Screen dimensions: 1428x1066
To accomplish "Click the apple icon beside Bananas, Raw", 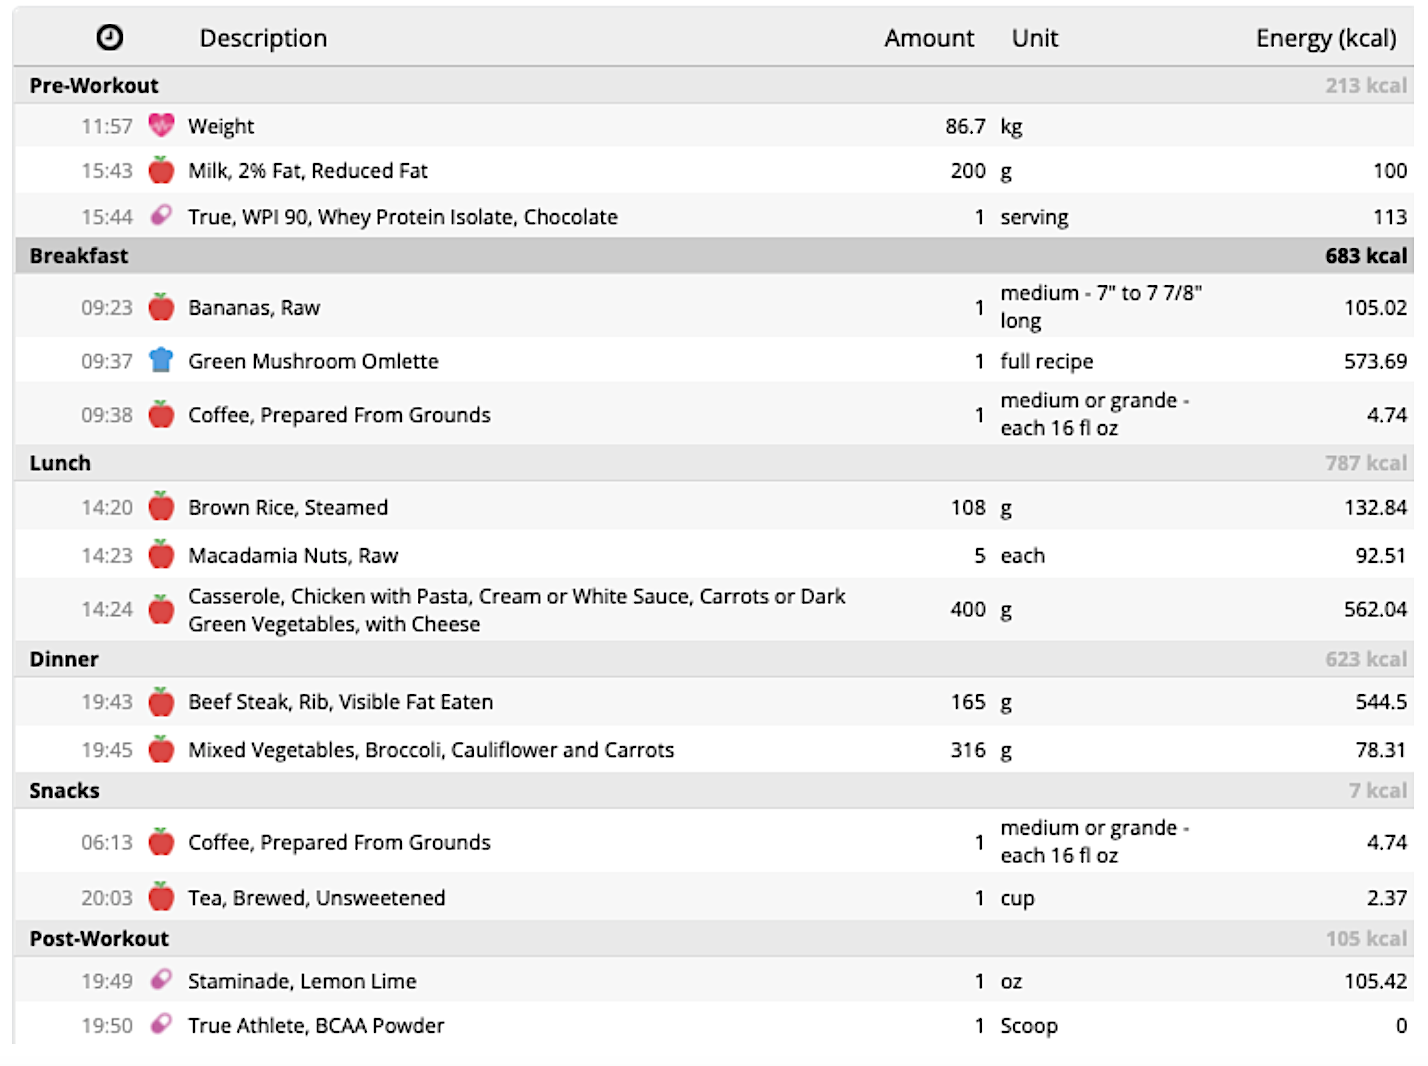I will point(160,307).
